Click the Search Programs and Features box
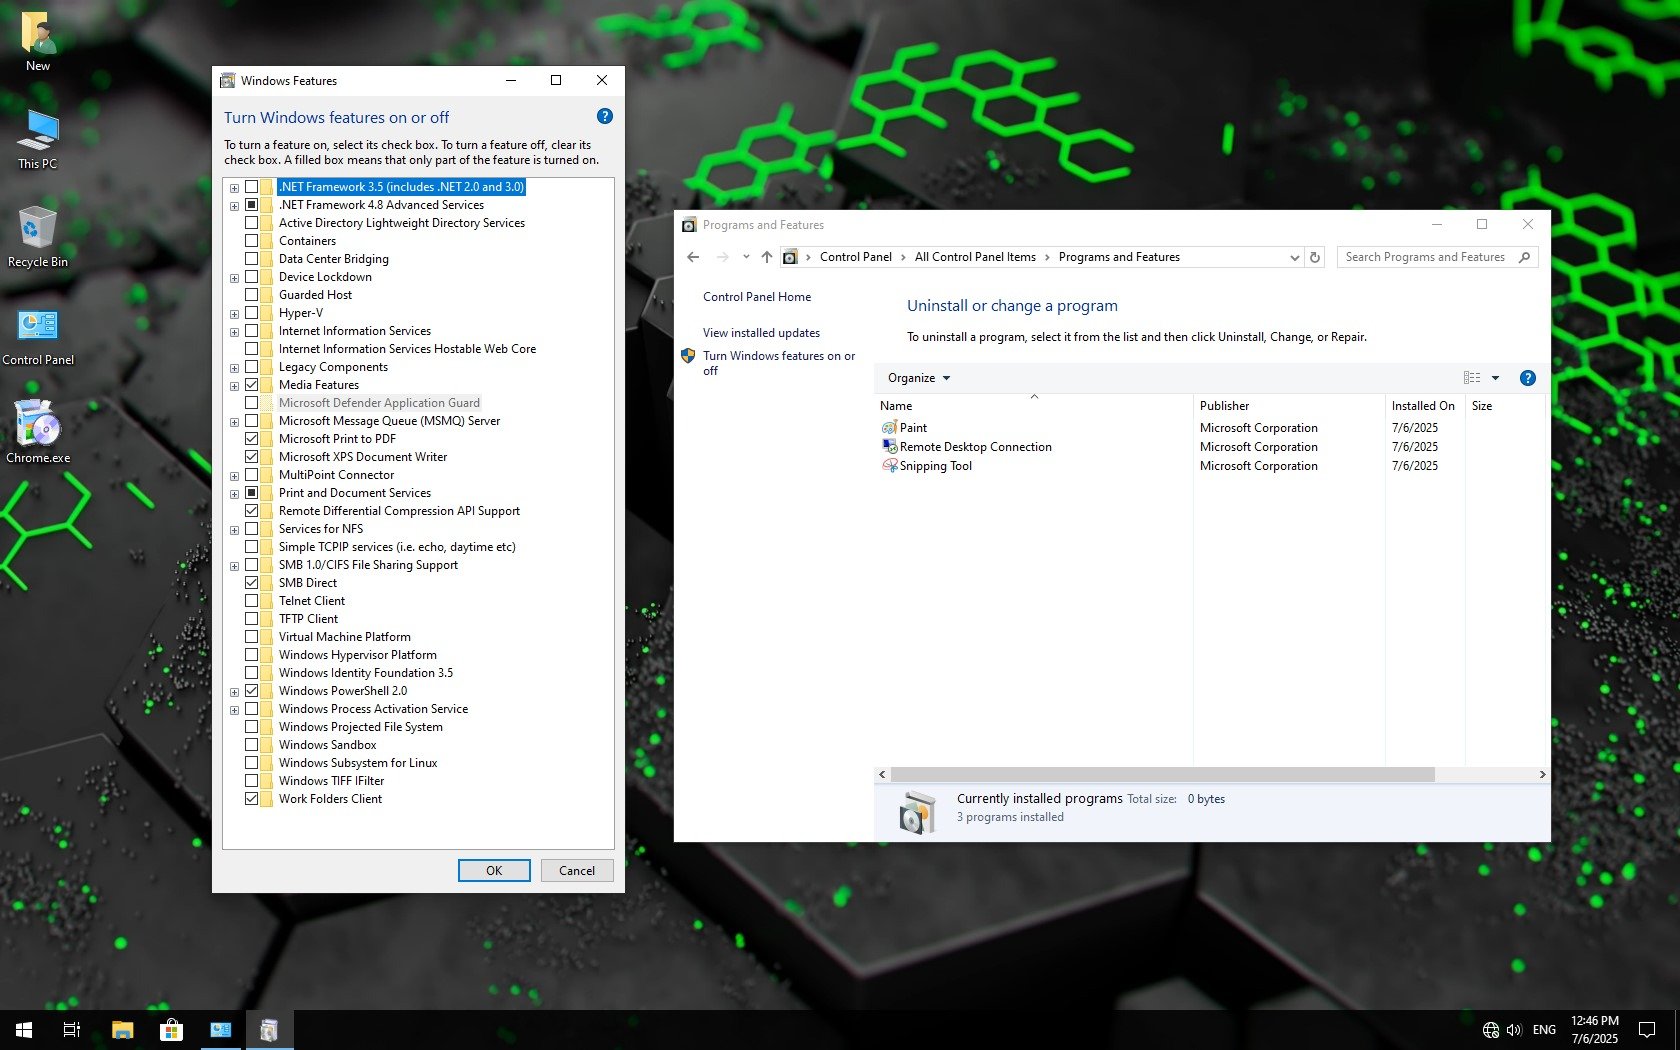 (1425, 257)
